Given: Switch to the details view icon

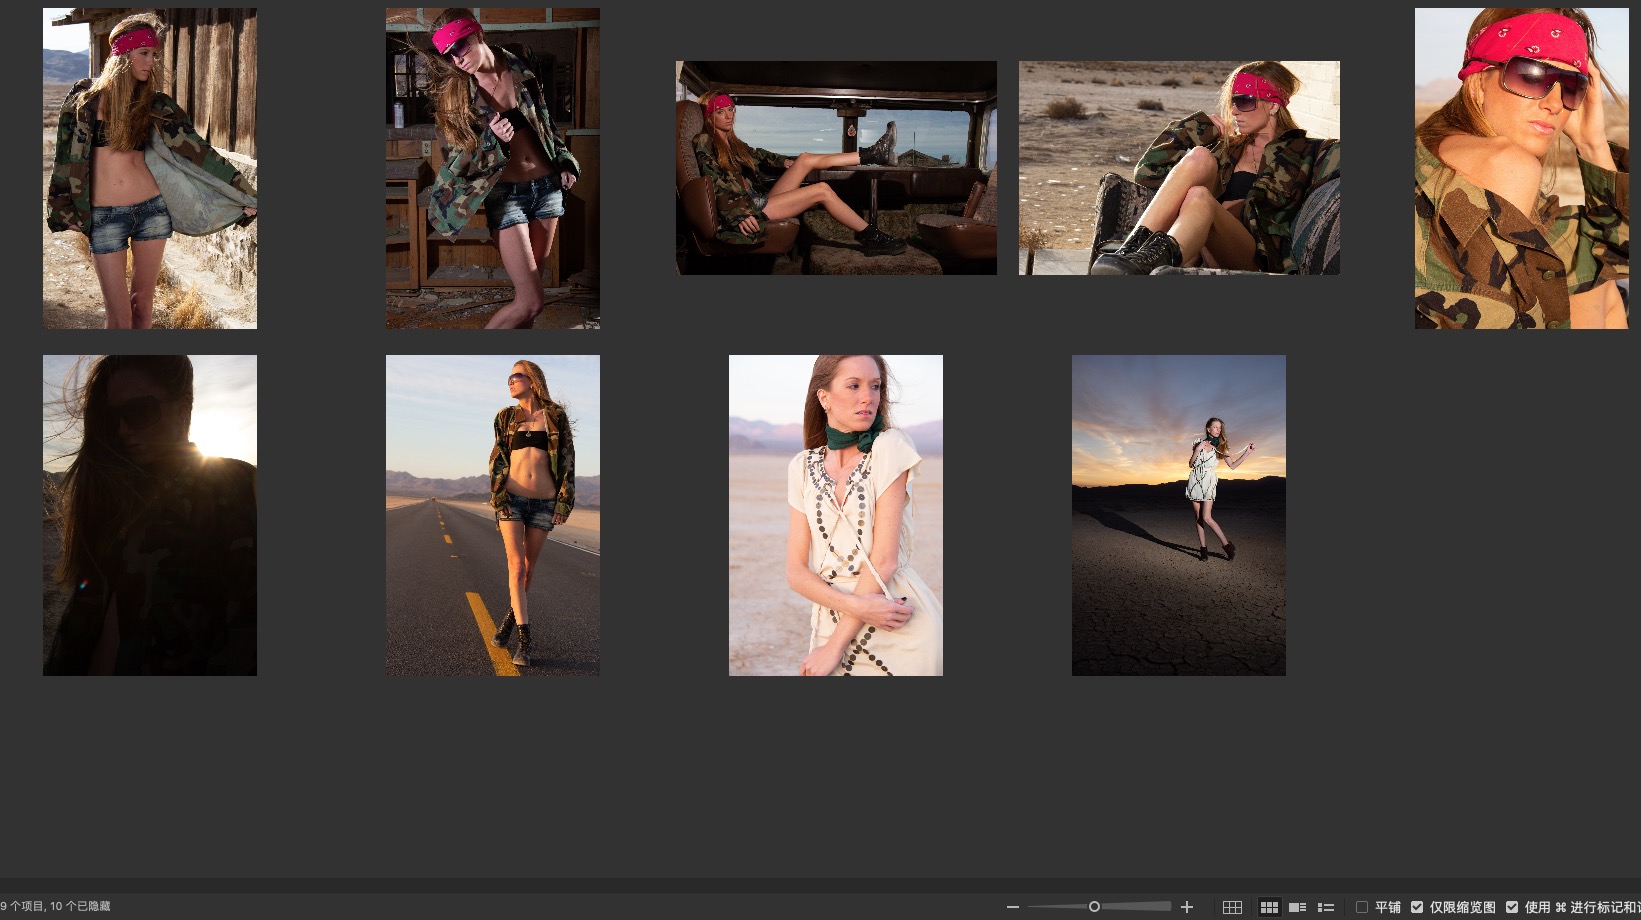Looking at the screenshot, I should 1297,907.
